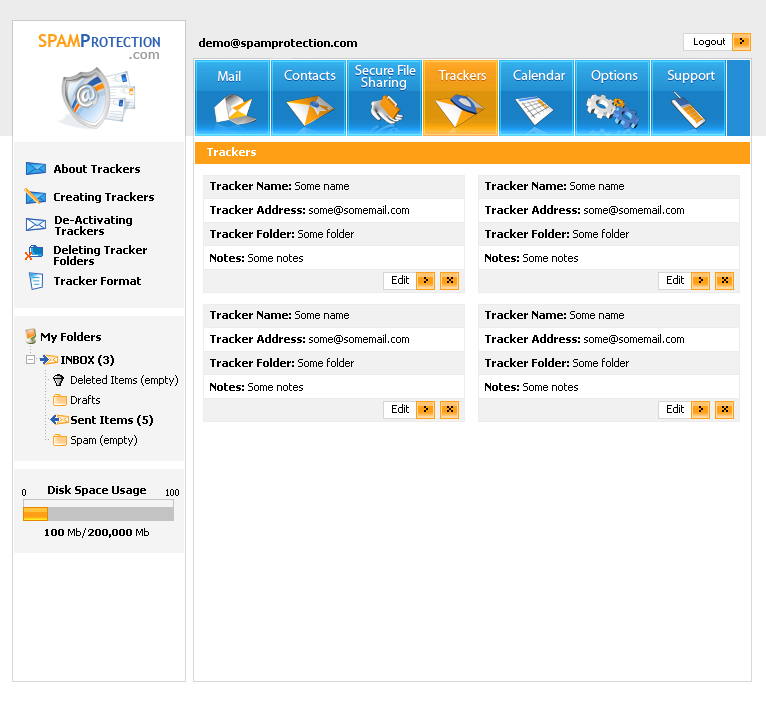This screenshot has height=720, width=766.
Task: Click the Edit arrow icon on lower-left tracker card
Action: click(426, 409)
